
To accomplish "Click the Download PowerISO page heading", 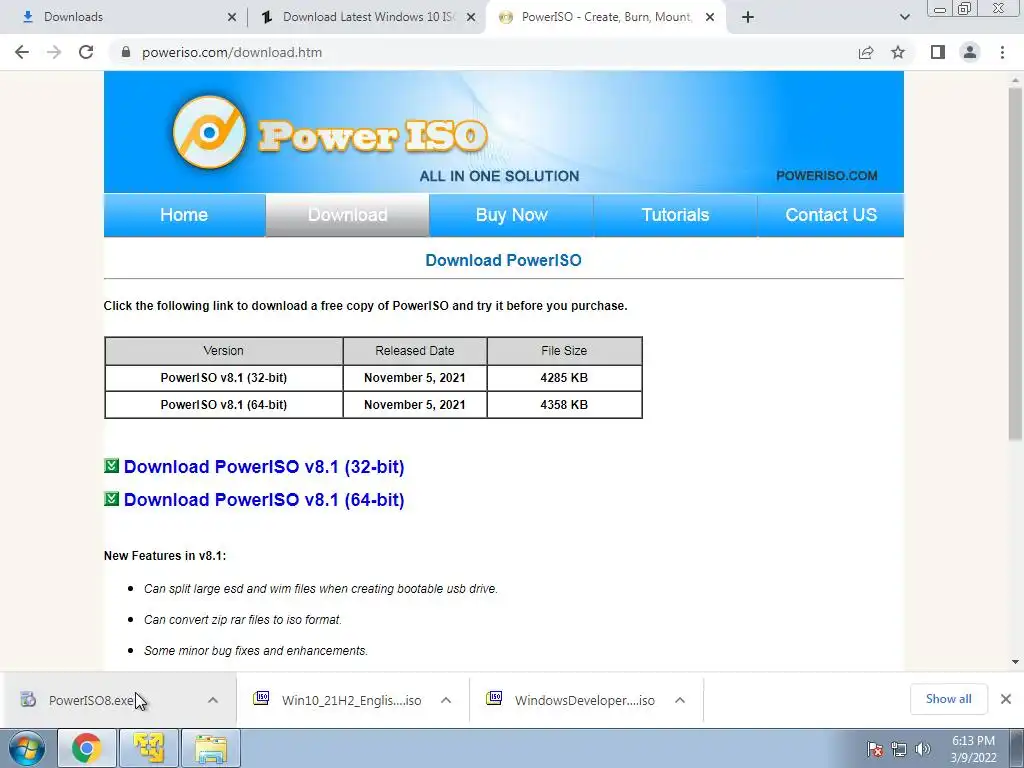I will (503, 260).
